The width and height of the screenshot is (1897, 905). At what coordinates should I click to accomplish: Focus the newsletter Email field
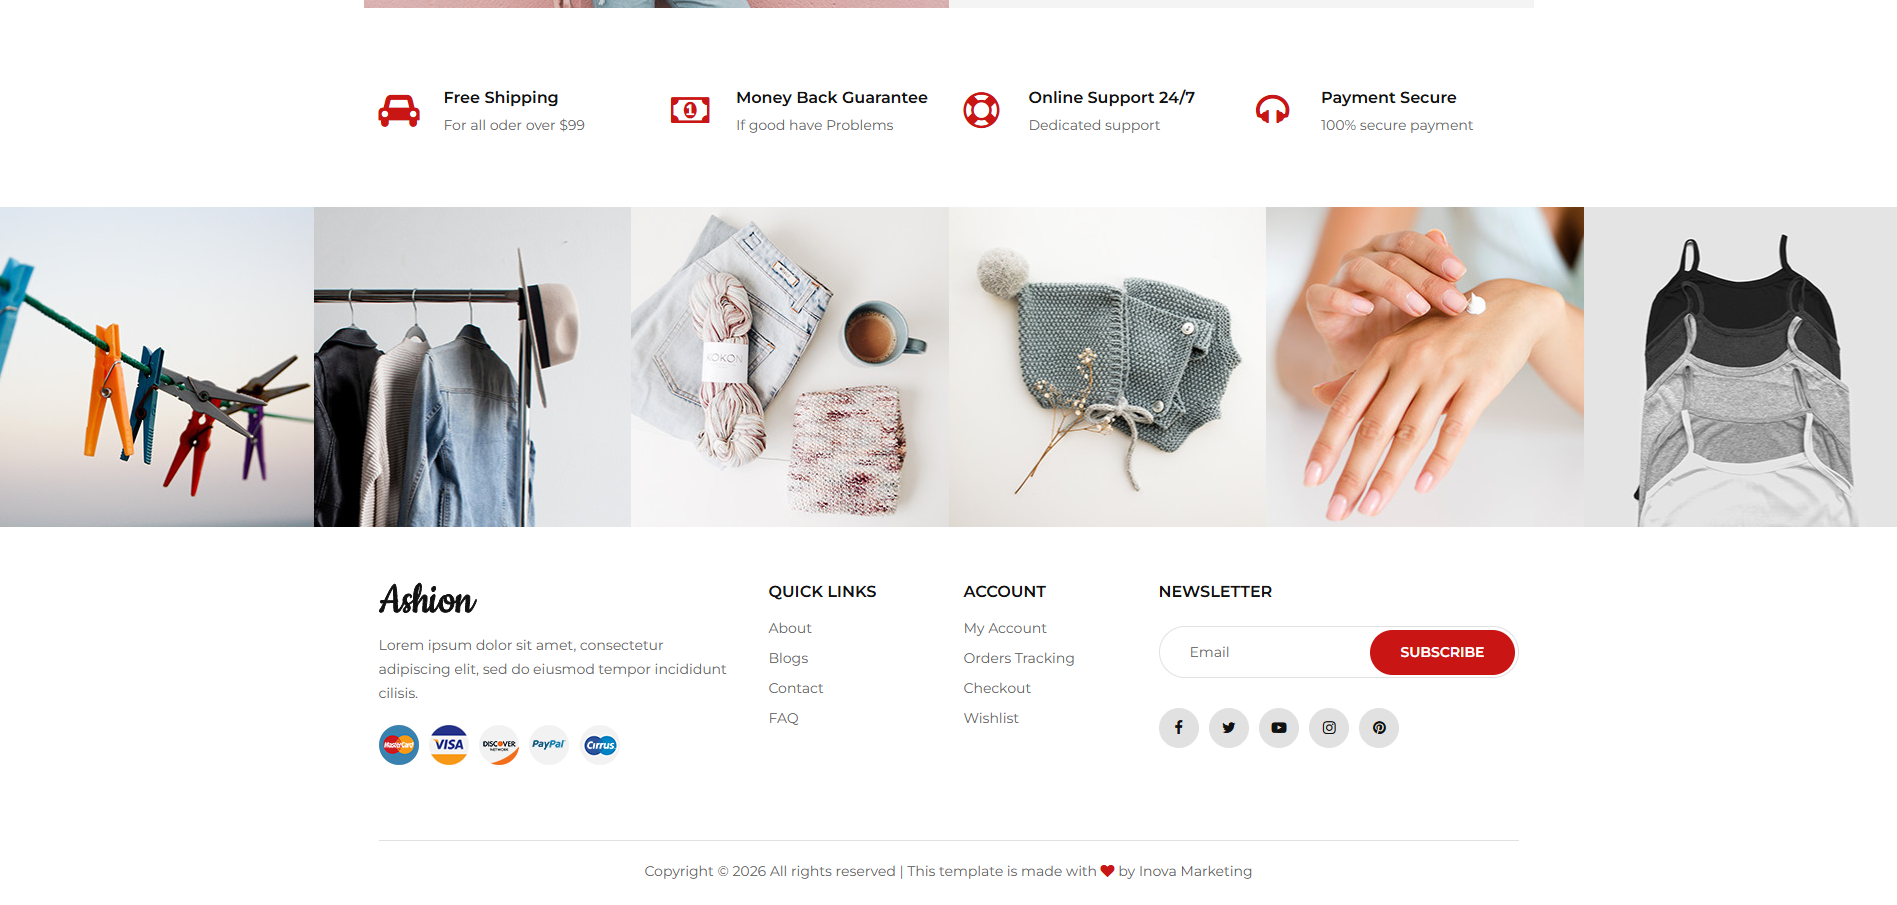(1265, 652)
